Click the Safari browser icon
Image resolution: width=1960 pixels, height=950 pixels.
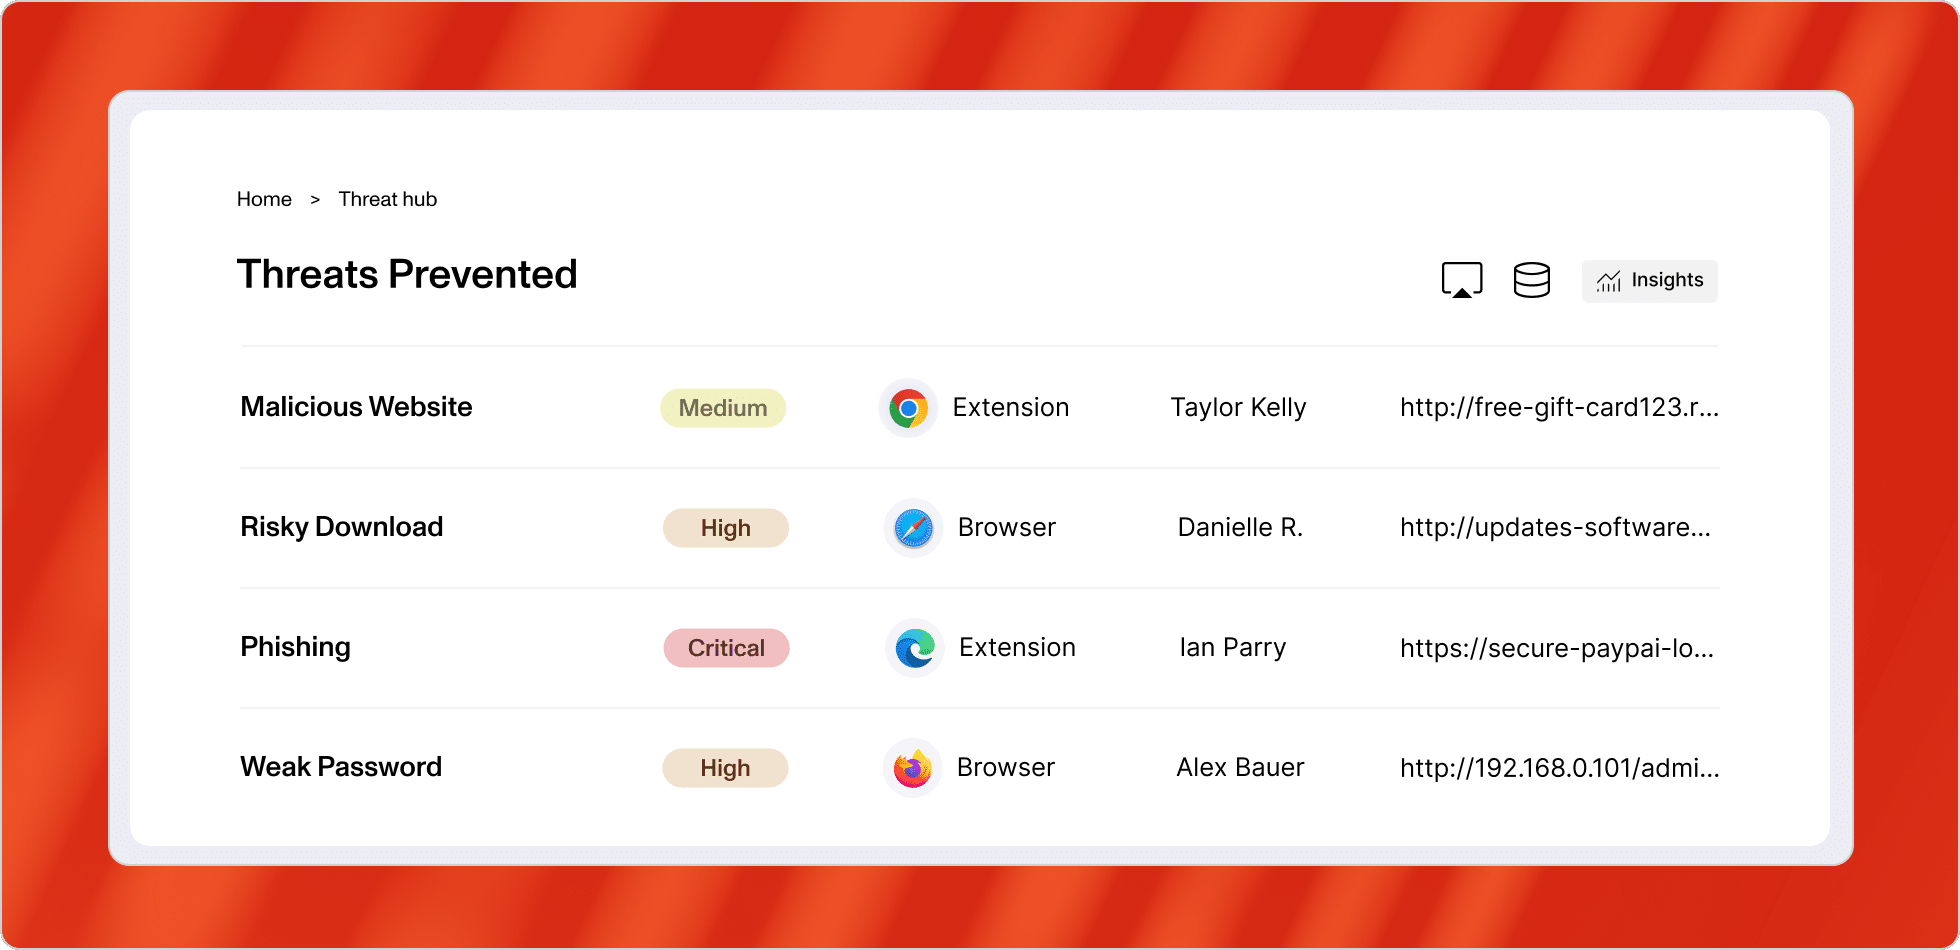(913, 528)
